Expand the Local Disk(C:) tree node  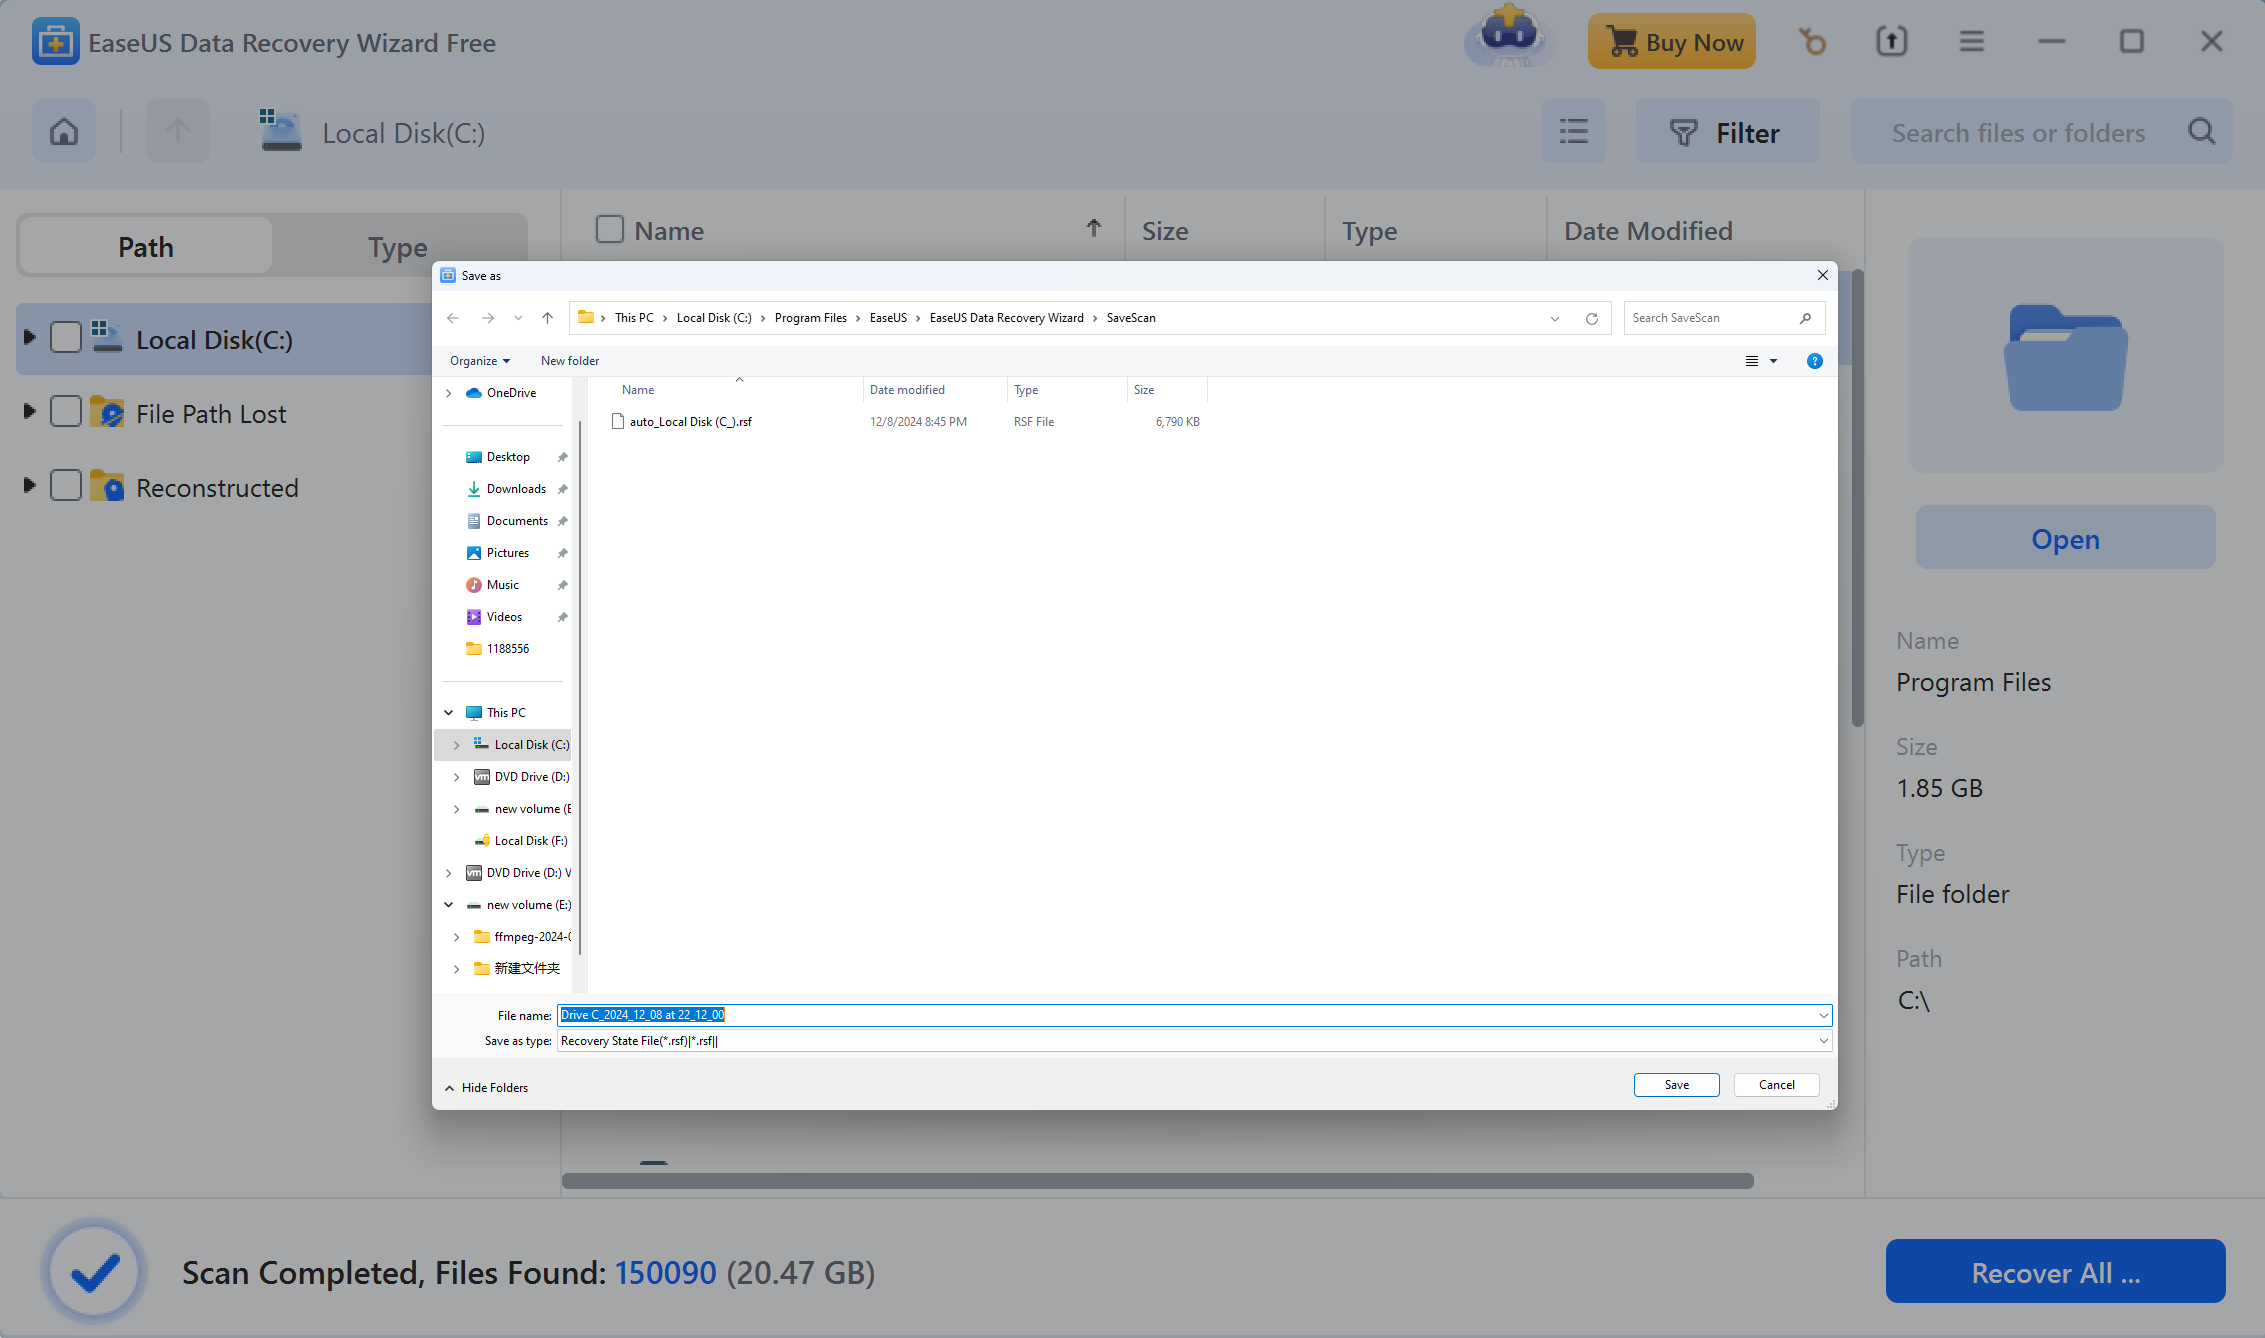[x=29, y=338]
